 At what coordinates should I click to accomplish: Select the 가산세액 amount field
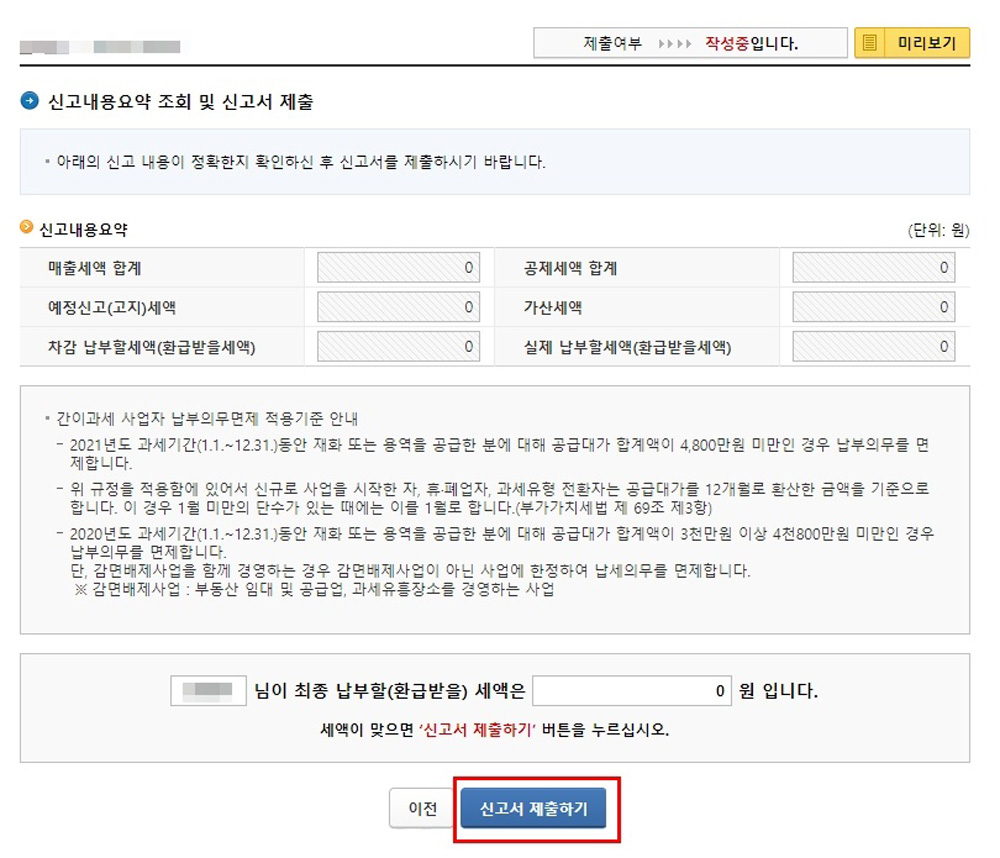point(874,307)
